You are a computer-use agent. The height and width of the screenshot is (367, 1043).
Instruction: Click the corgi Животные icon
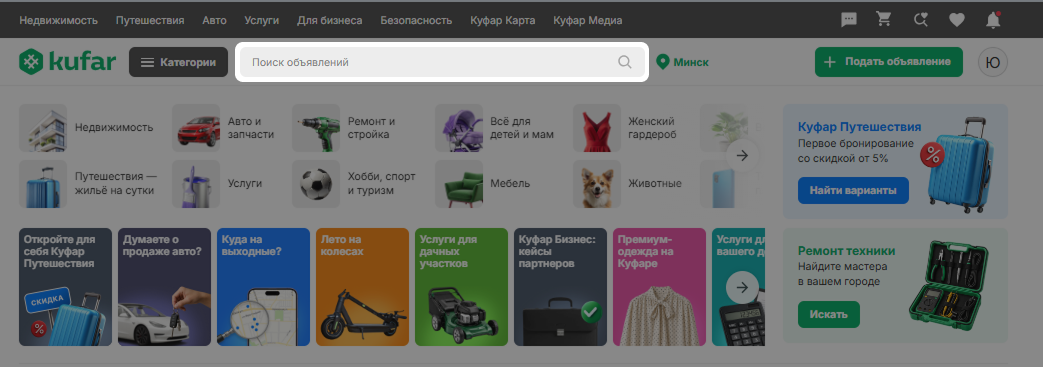pyautogui.click(x=597, y=184)
